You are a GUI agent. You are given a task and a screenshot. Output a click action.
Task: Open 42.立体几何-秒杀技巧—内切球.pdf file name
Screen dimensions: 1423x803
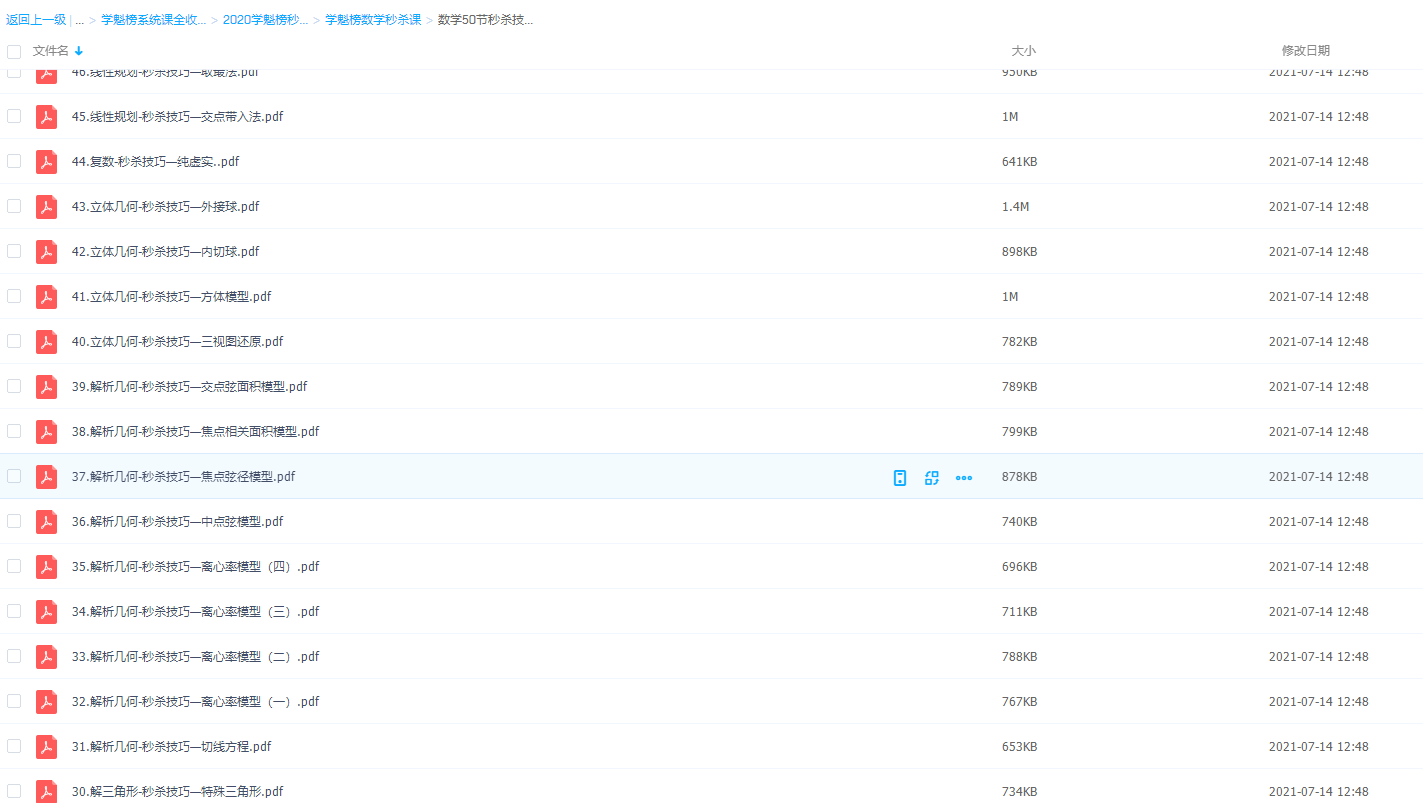click(x=165, y=252)
